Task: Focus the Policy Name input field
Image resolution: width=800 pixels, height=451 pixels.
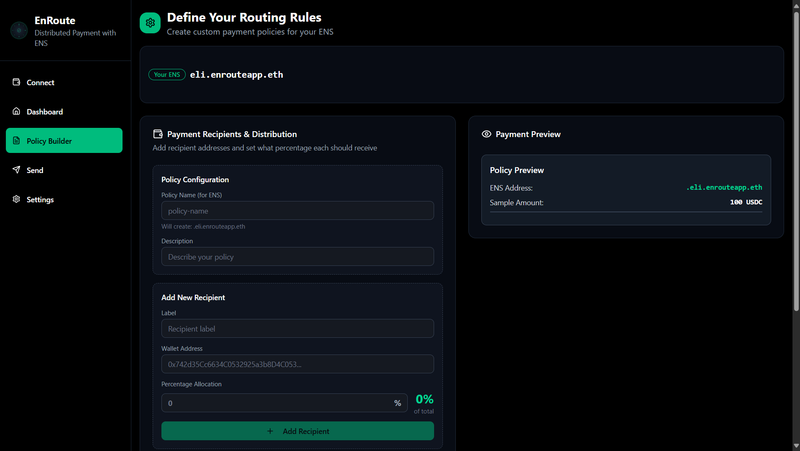Action: point(297,211)
